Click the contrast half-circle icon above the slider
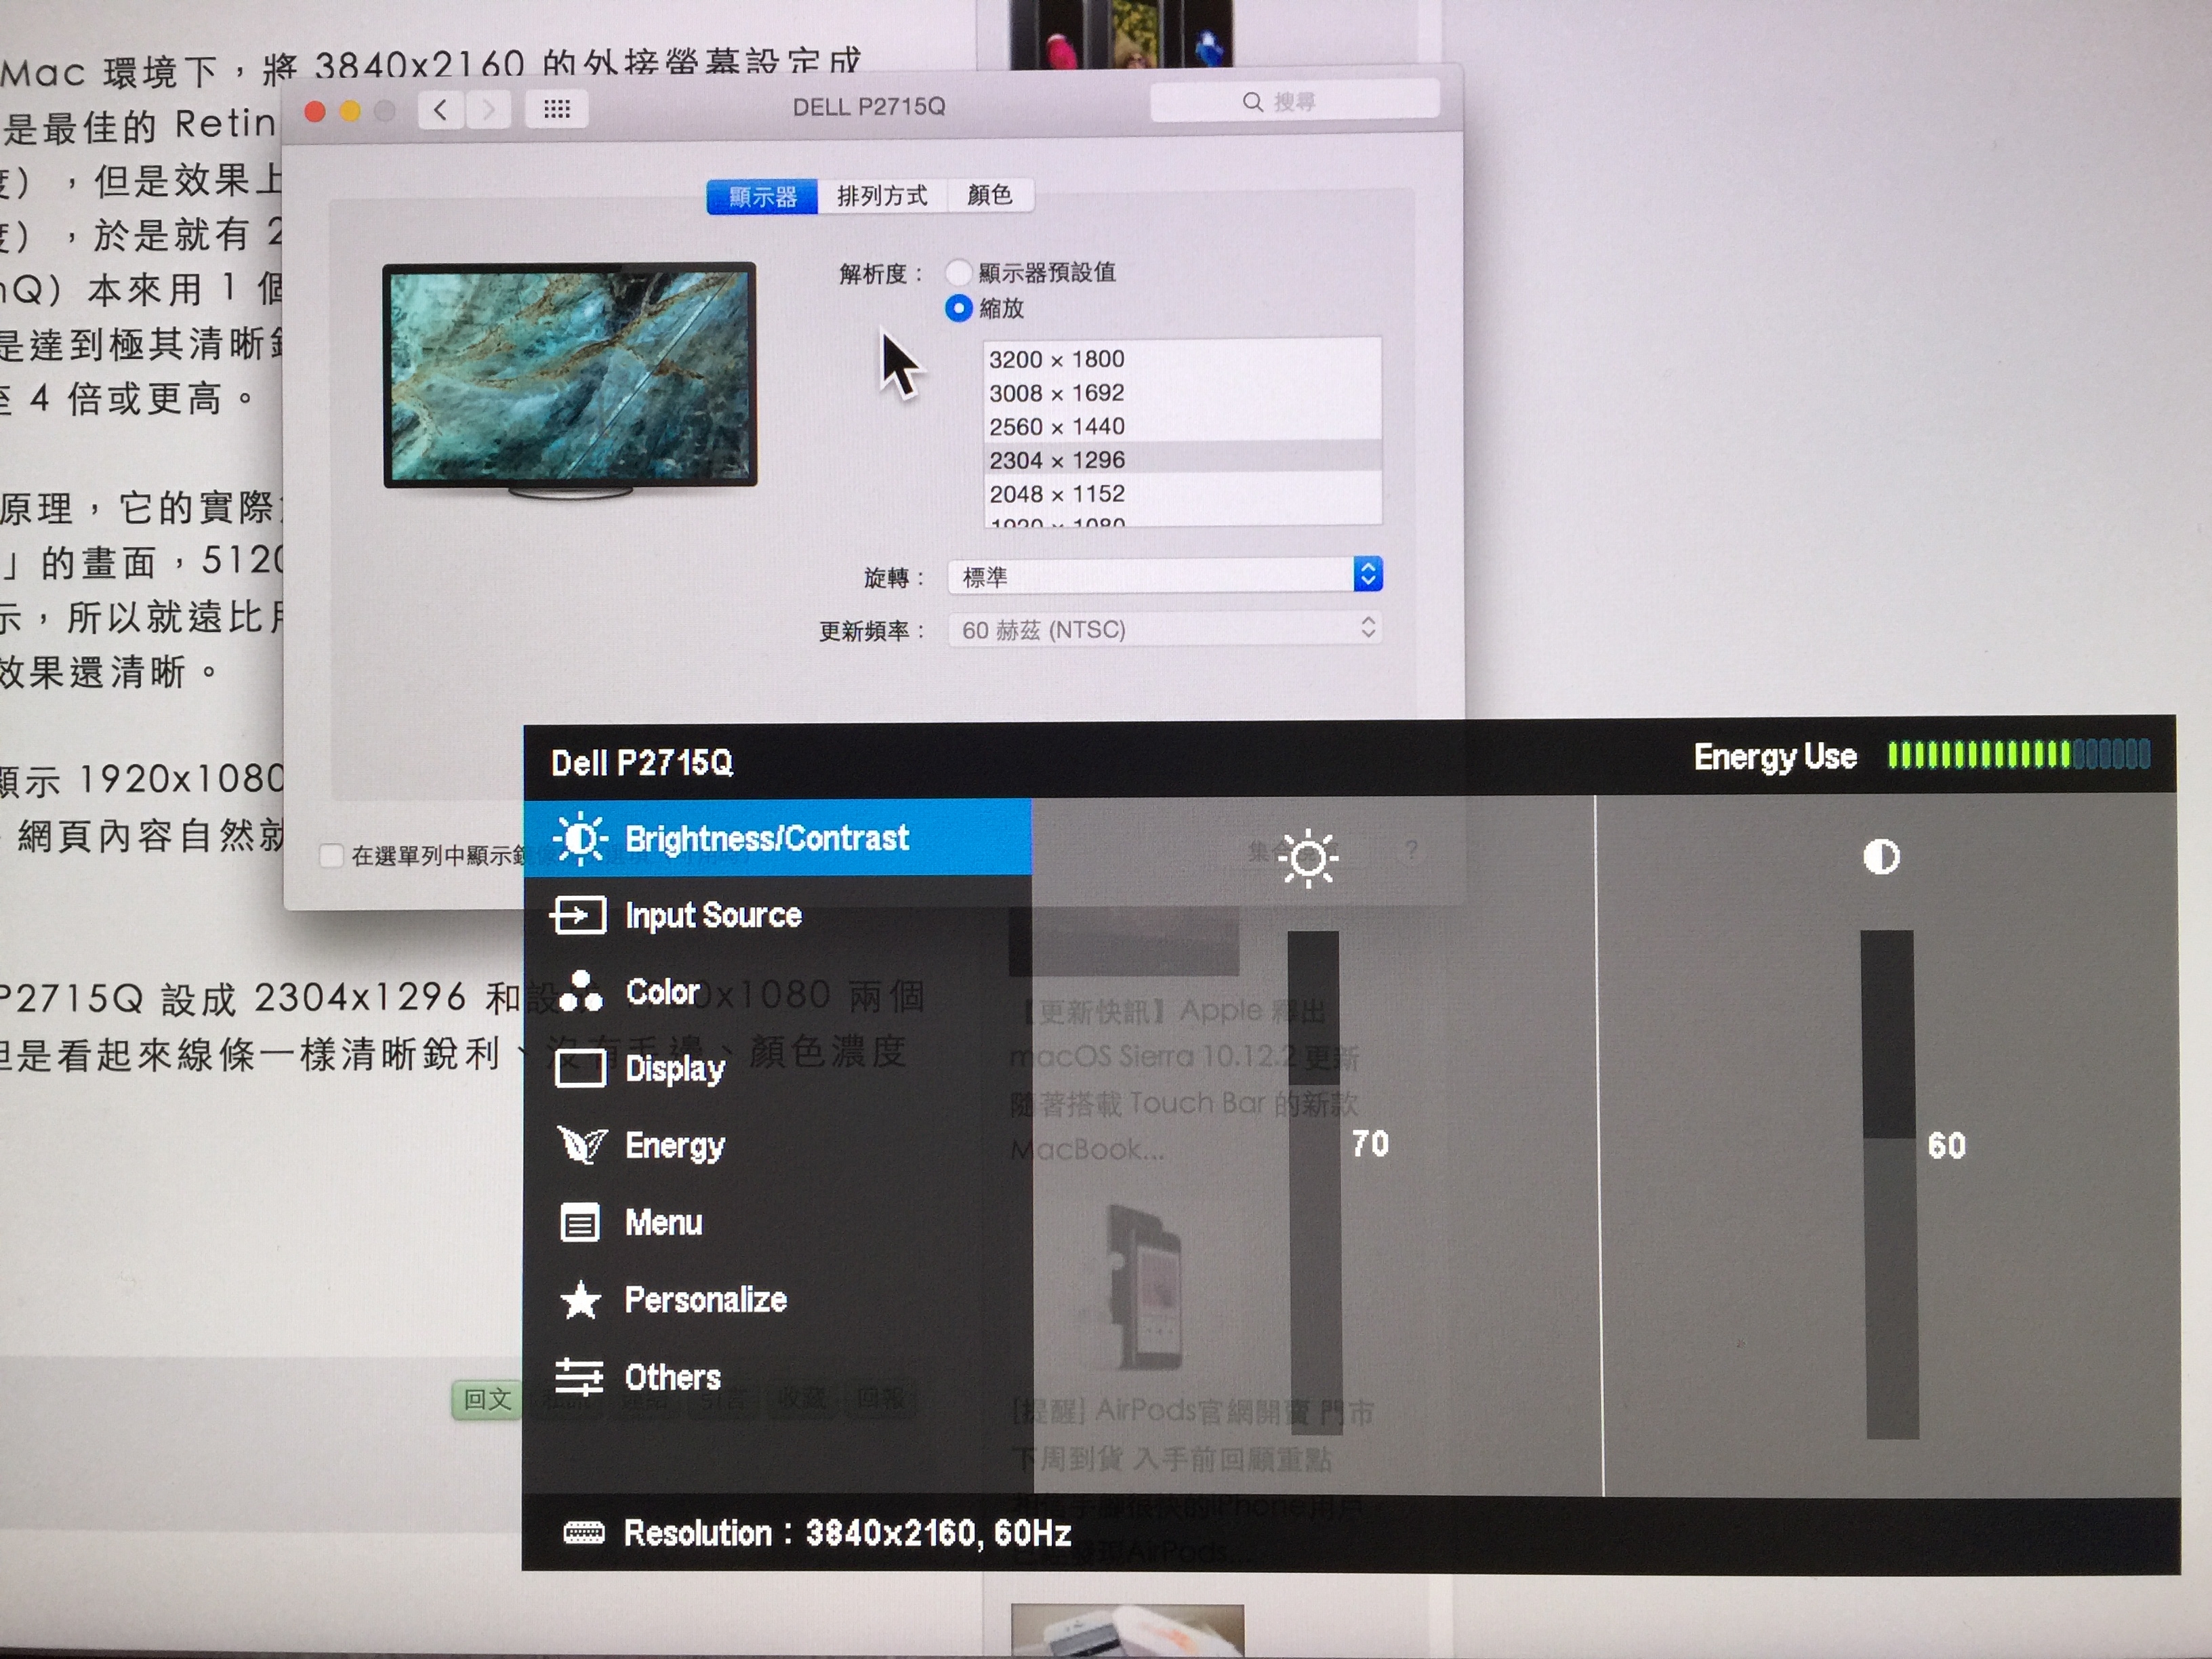This screenshot has height=1659, width=2212. point(1881,856)
